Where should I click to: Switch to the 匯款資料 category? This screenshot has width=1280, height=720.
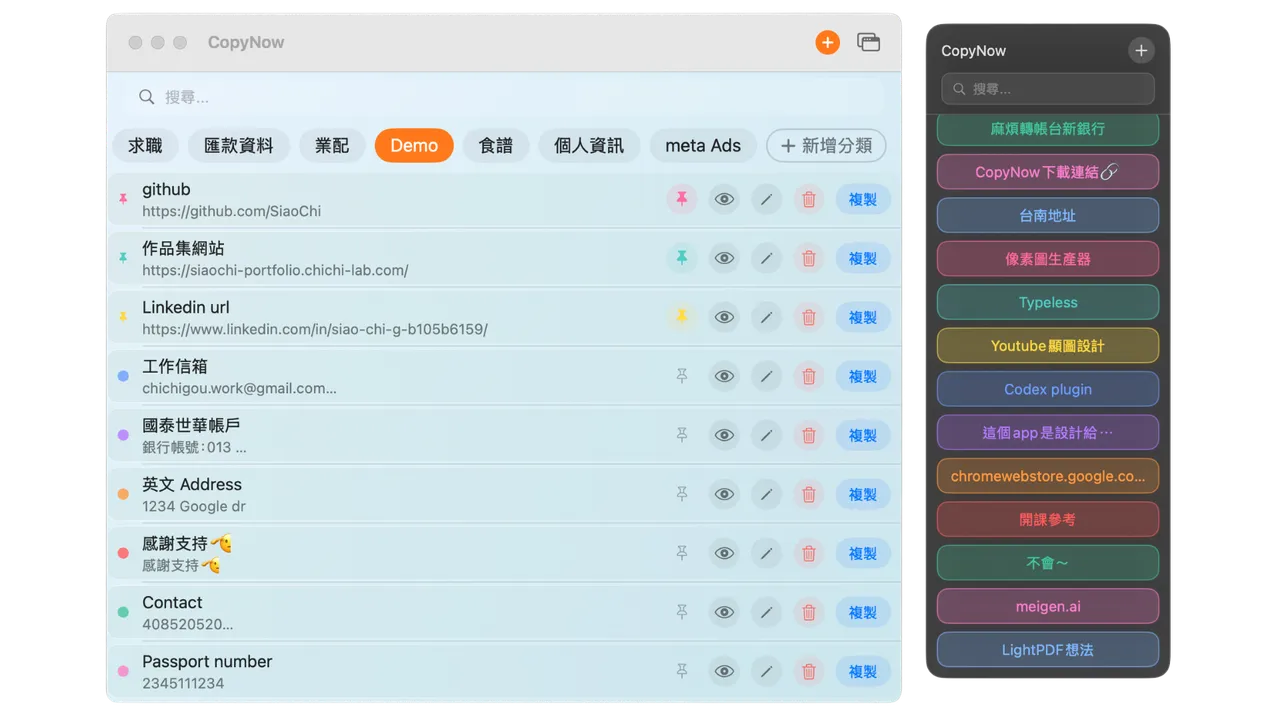click(x=239, y=145)
